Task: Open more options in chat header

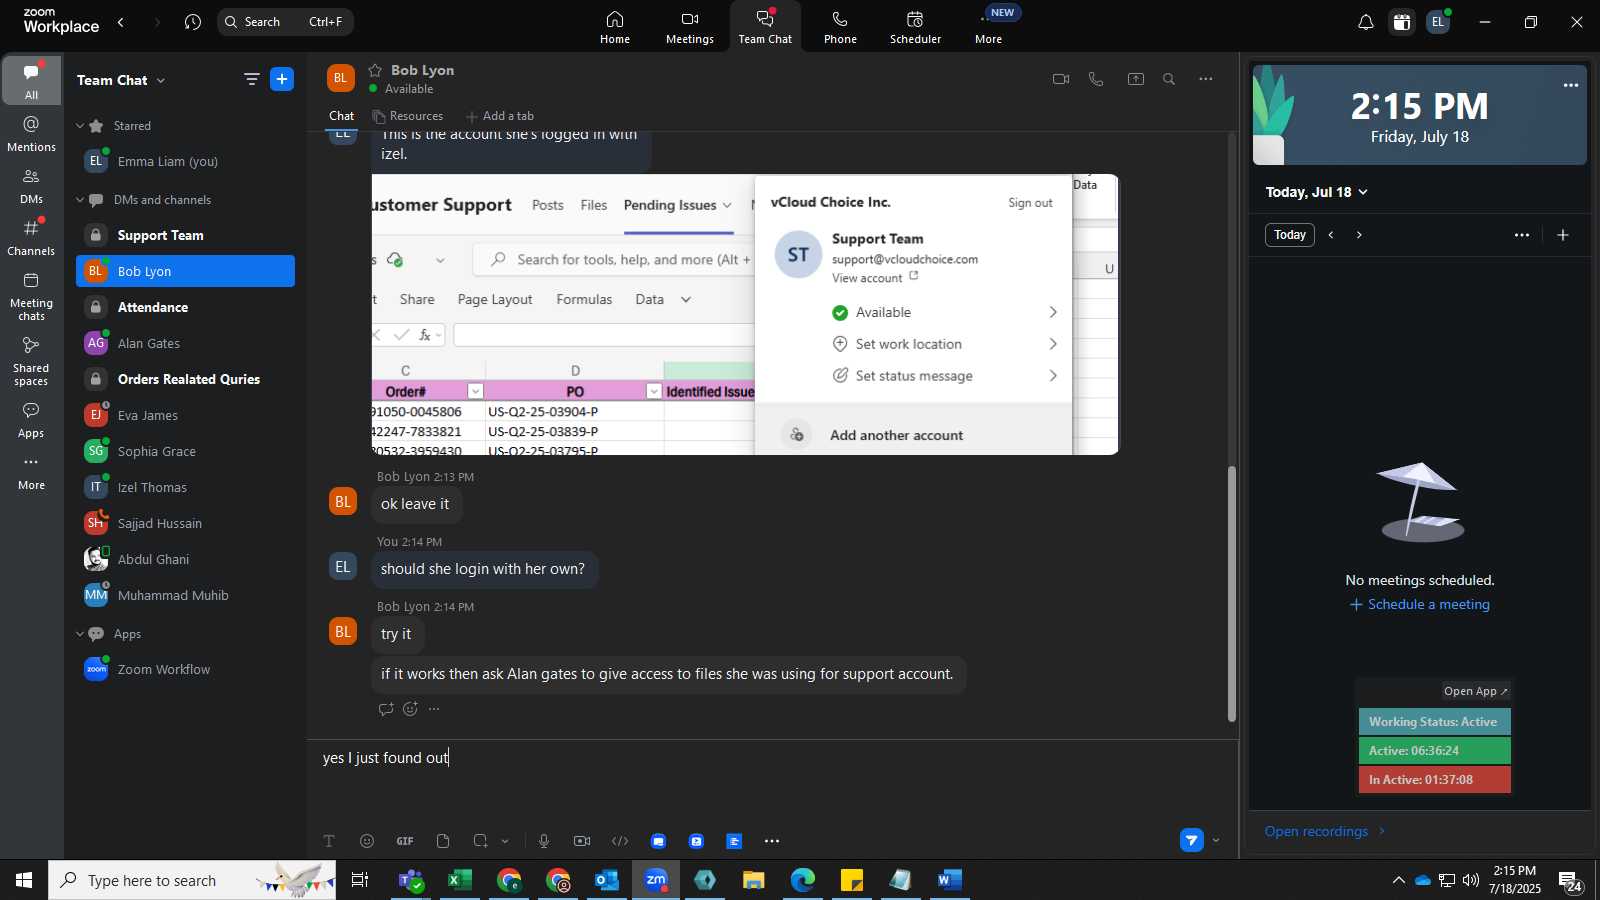Action: (1206, 79)
